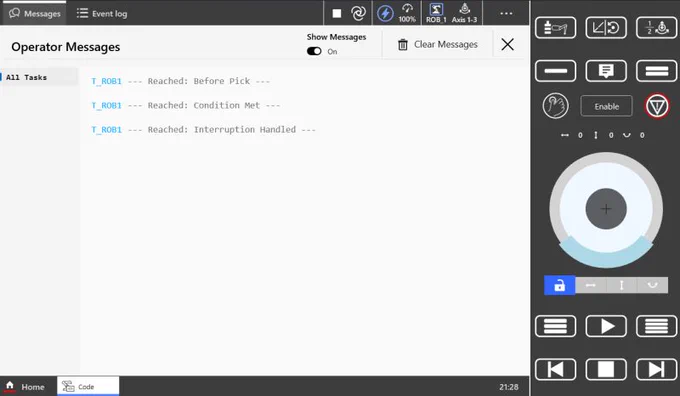Screen dimensions: 680x396
Task: Click the Enable button
Action: (x=606, y=106)
